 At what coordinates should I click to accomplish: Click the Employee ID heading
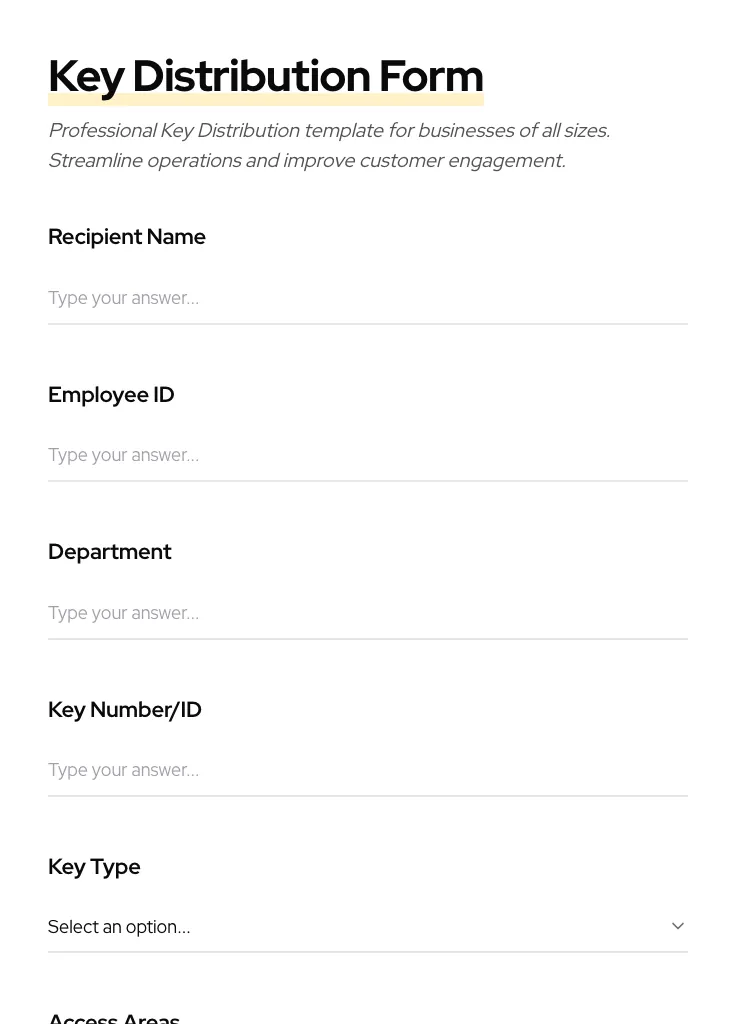point(111,395)
